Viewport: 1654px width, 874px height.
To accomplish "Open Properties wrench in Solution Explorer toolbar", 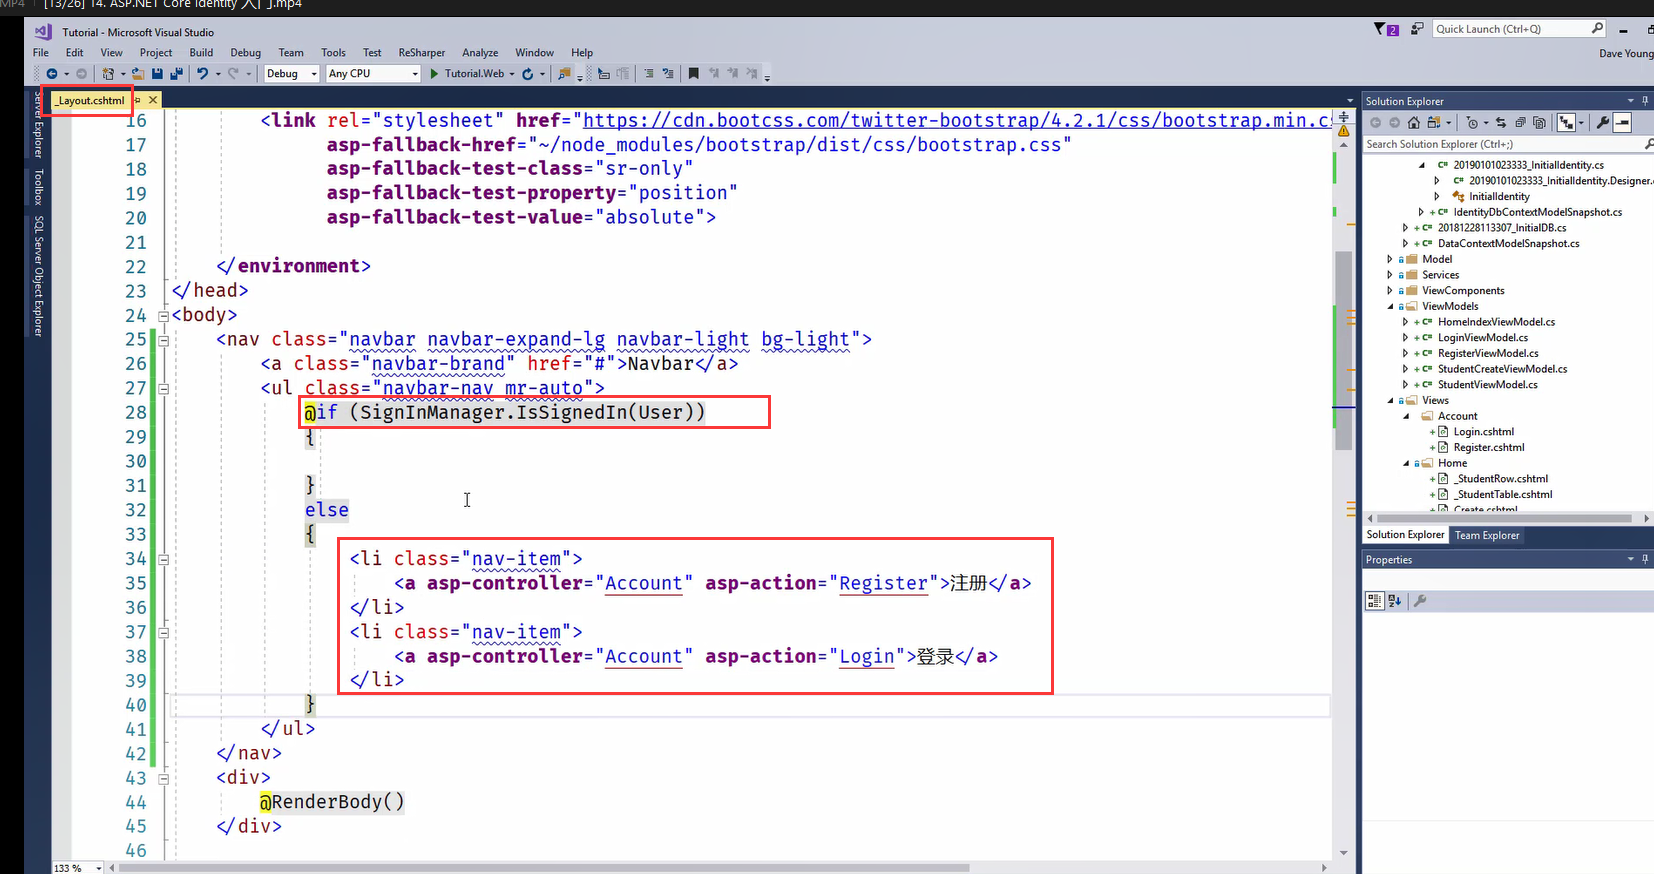I will click(x=1603, y=122).
